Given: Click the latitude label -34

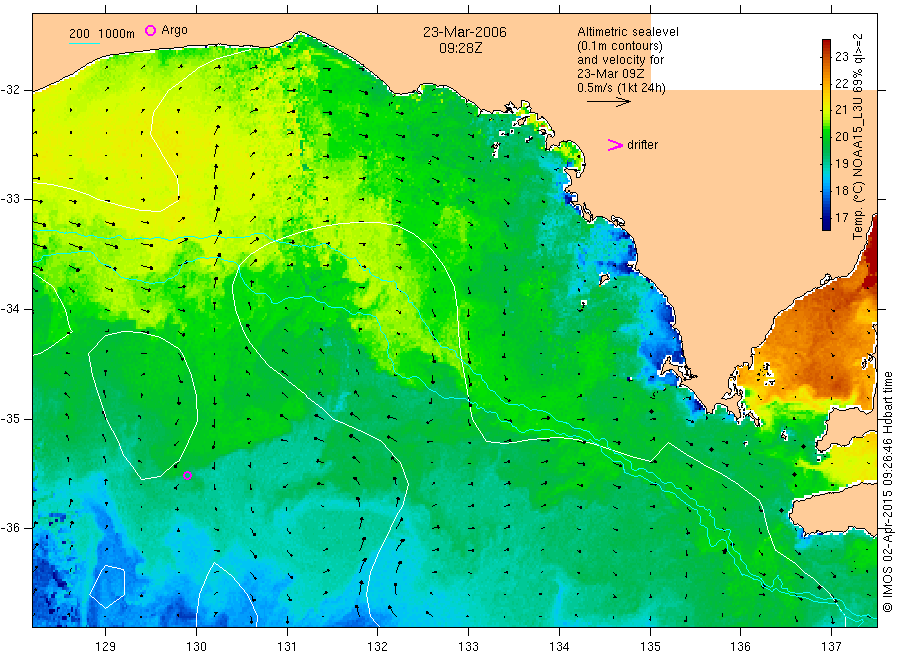Looking at the screenshot, I should pyautogui.click(x=10, y=309).
